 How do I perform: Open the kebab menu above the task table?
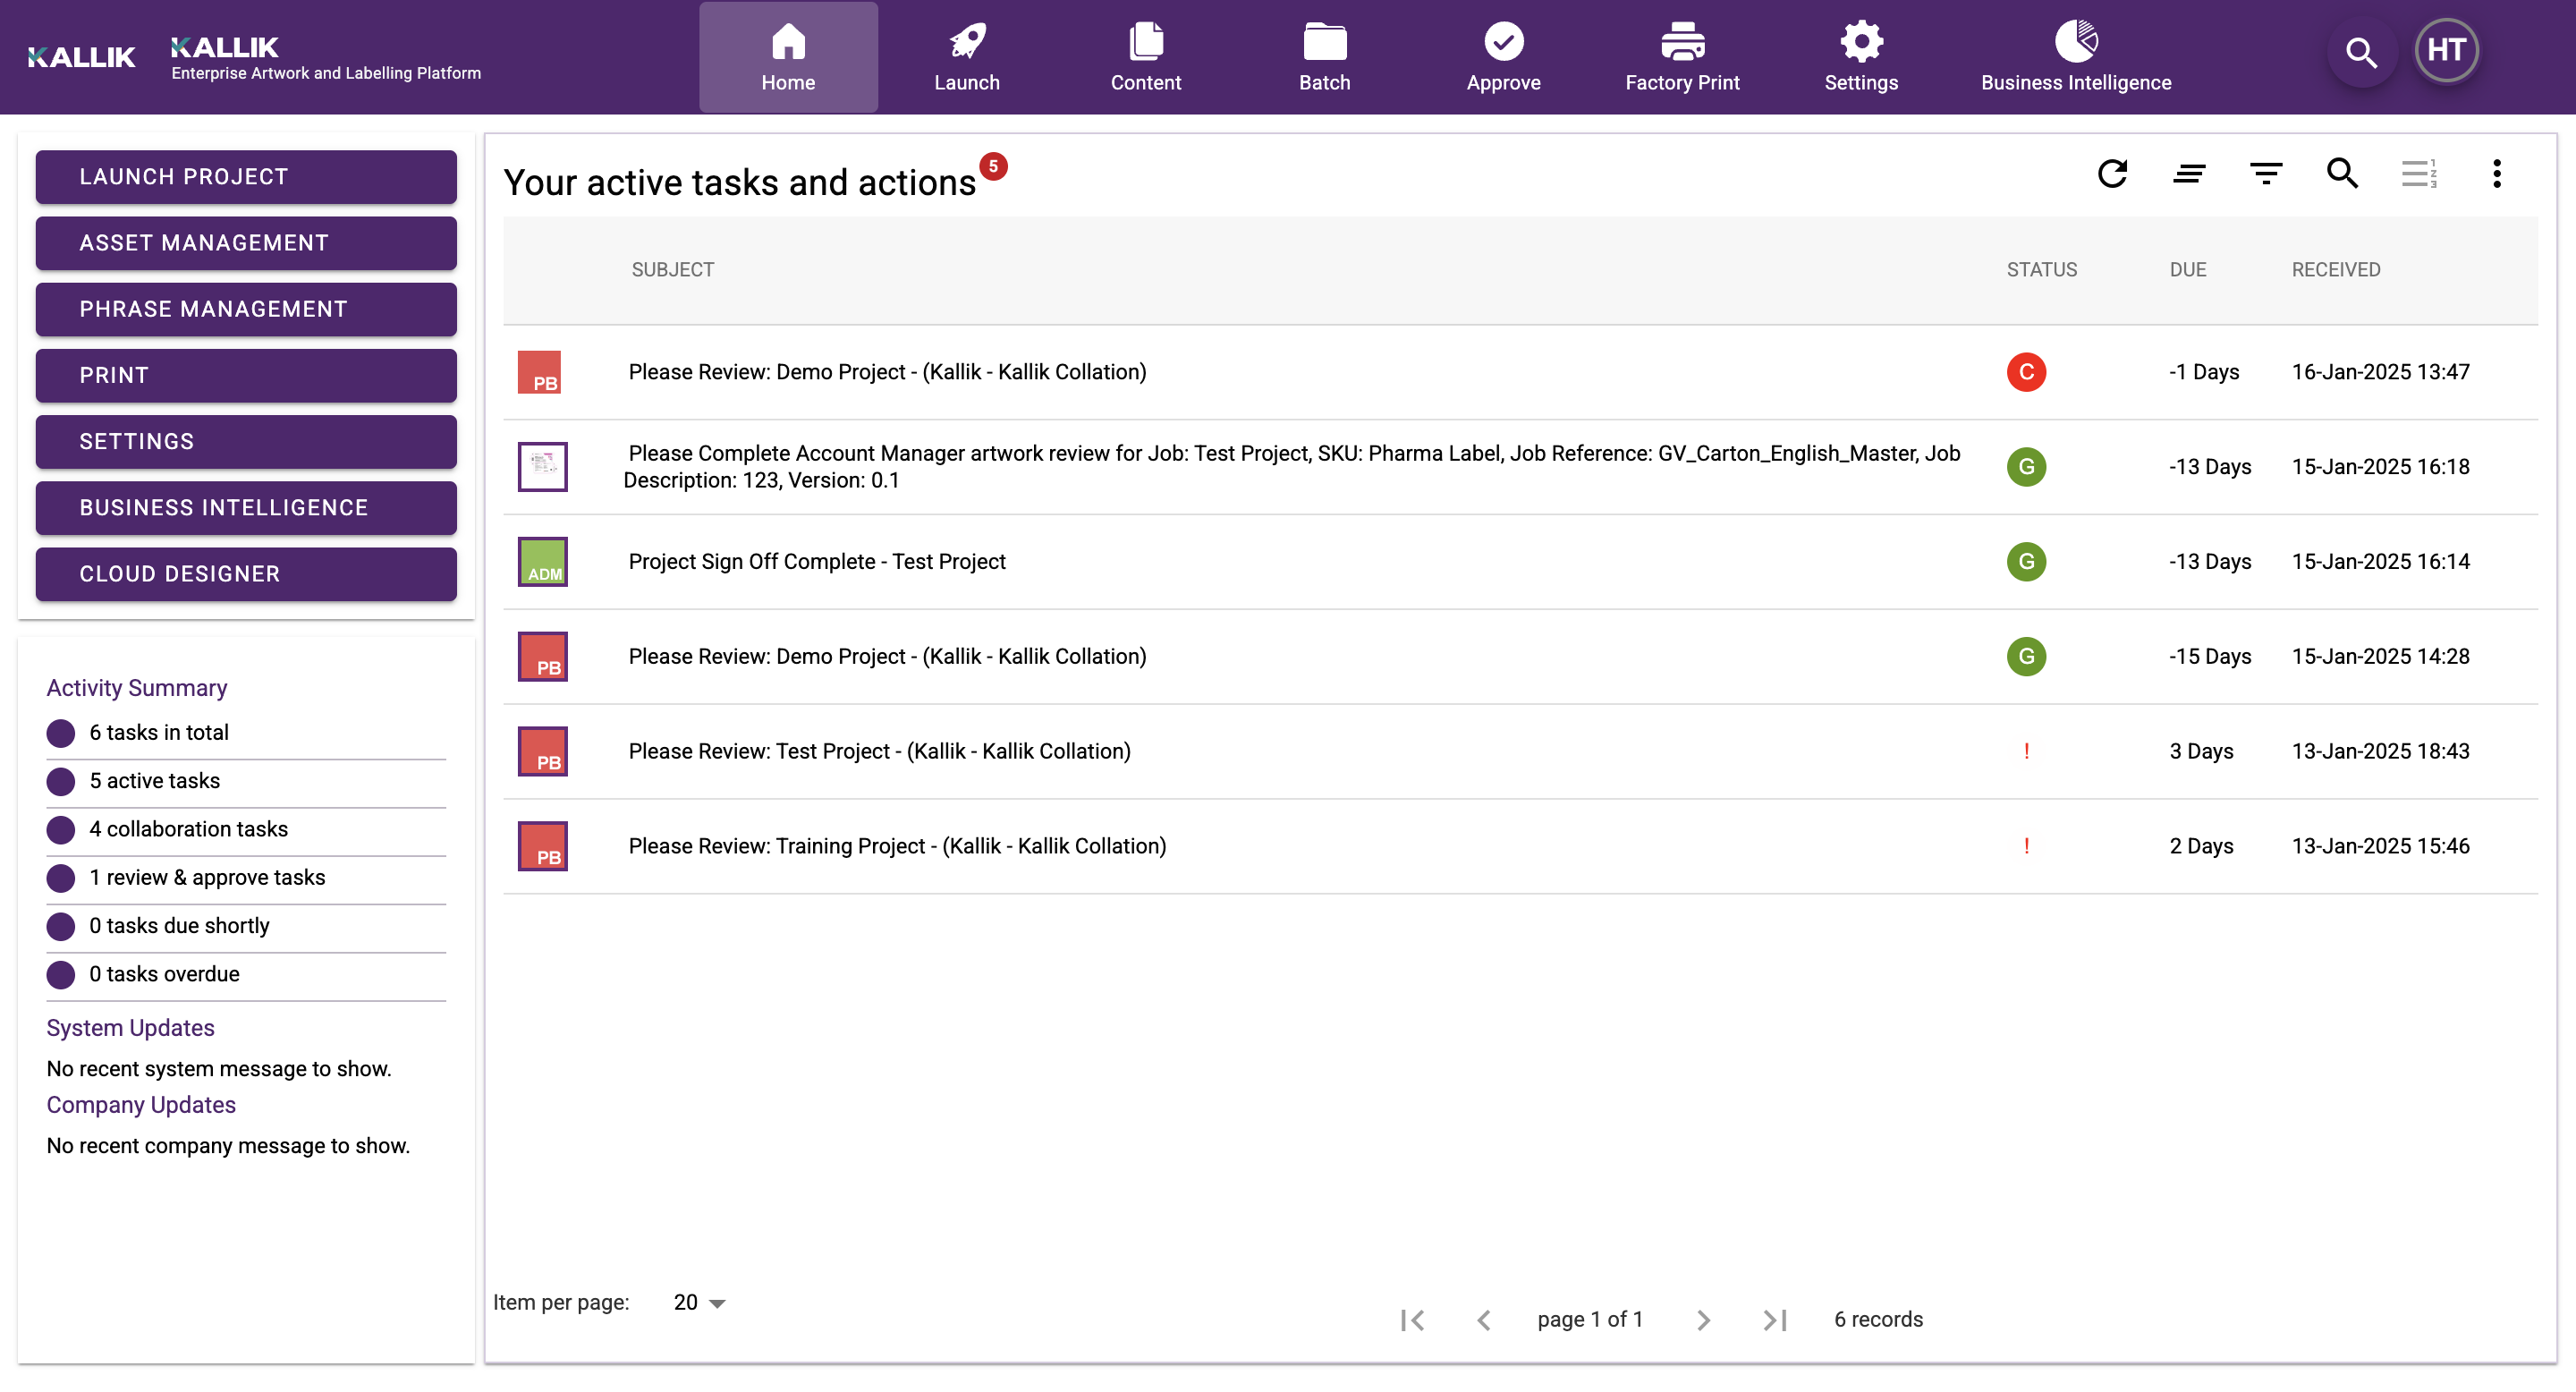point(2496,173)
